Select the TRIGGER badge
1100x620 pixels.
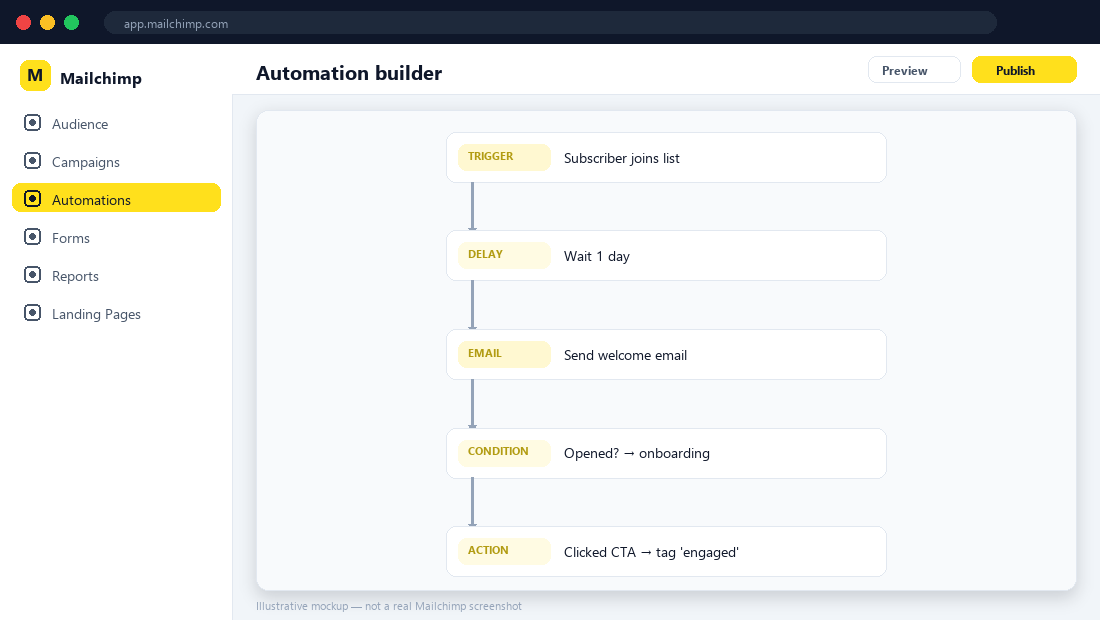(504, 157)
